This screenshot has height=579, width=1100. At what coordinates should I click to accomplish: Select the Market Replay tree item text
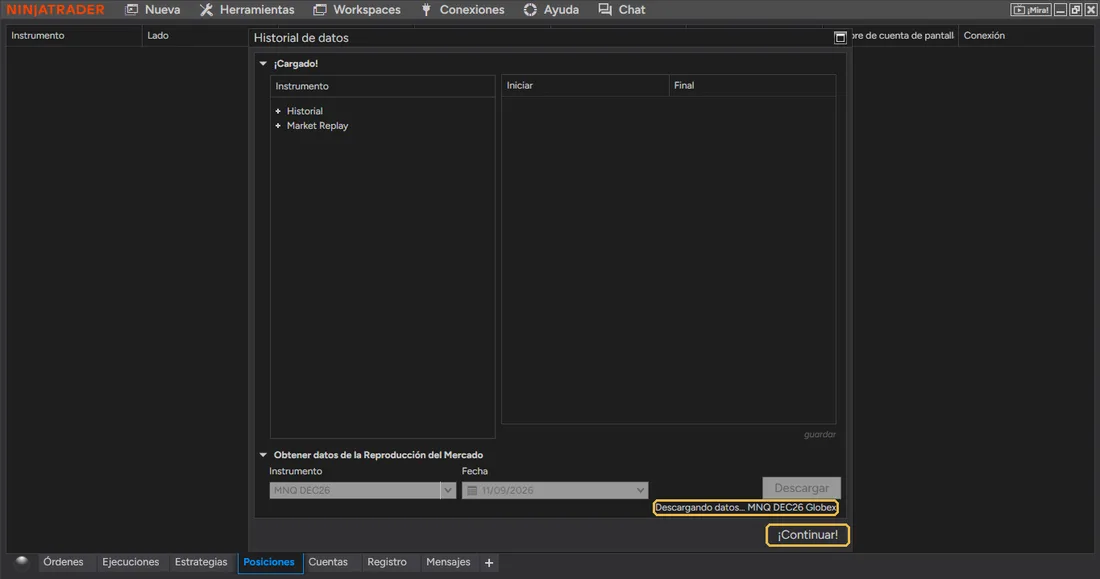click(x=317, y=126)
